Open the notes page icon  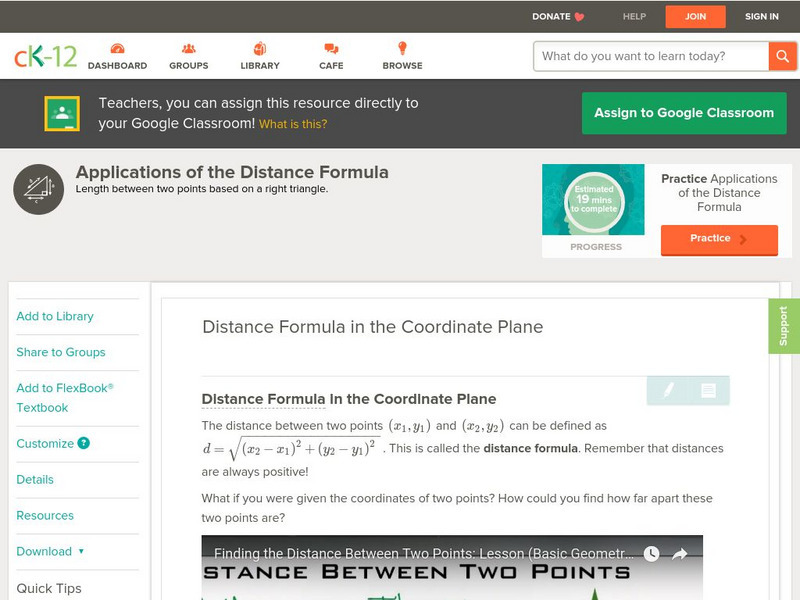[x=708, y=390]
